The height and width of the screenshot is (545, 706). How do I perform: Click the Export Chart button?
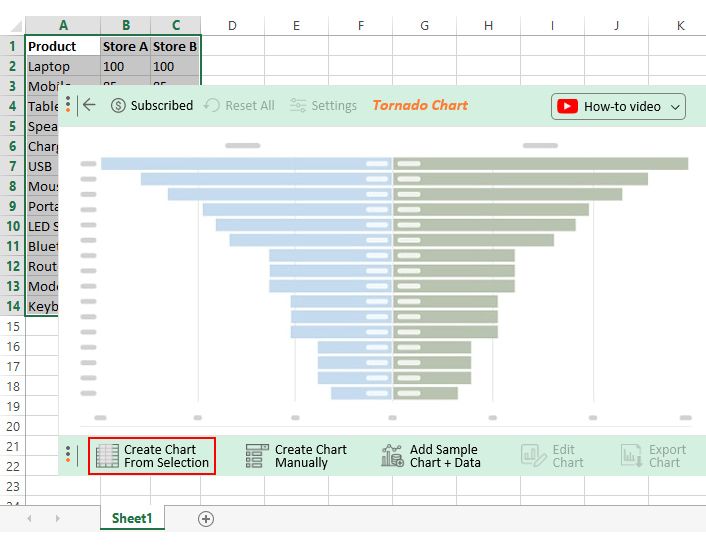pyautogui.click(x=653, y=456)
